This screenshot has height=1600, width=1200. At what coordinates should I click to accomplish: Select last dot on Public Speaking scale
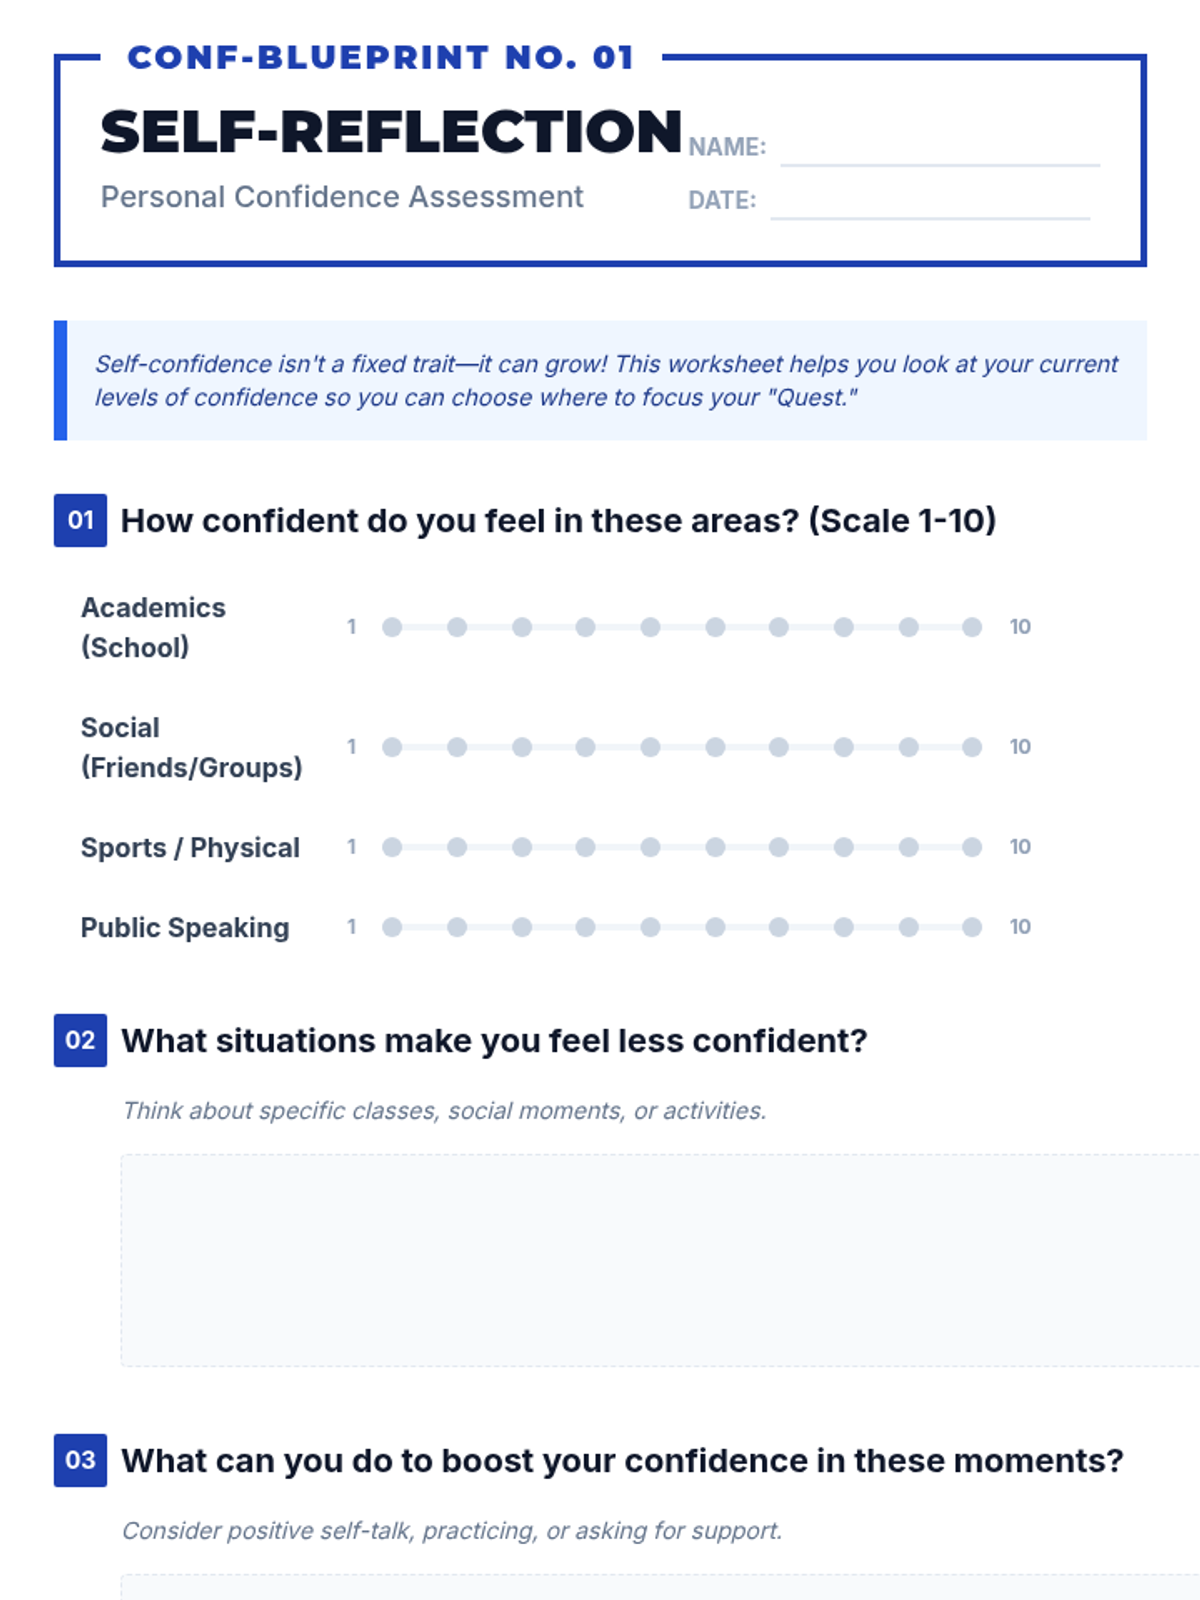click(972, 927)
